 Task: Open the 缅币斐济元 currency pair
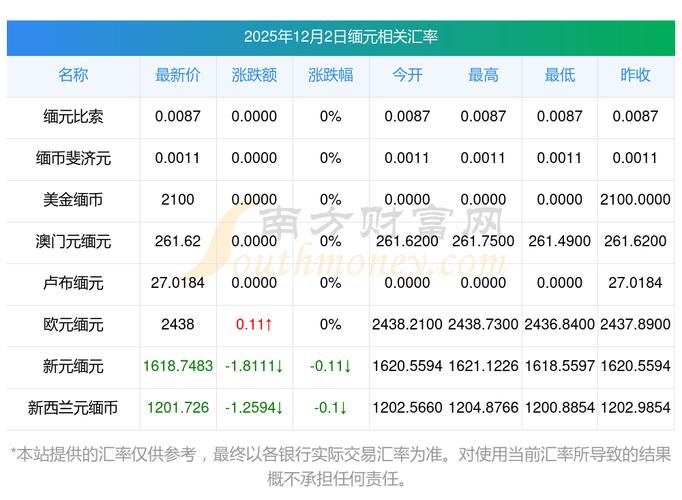[73, 158]
